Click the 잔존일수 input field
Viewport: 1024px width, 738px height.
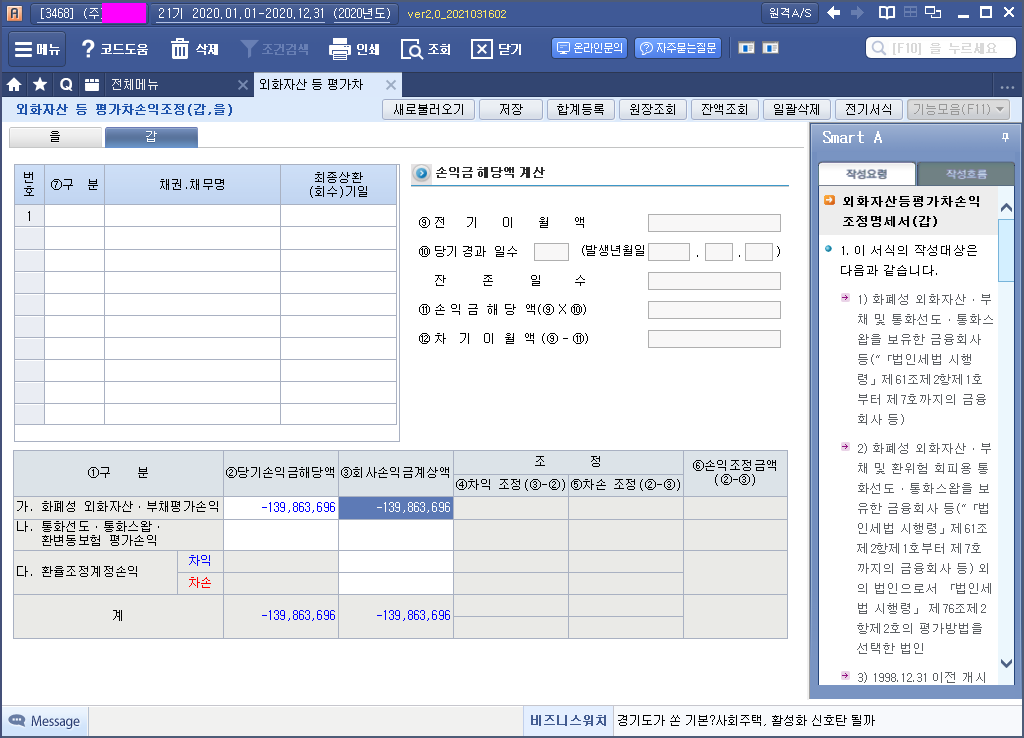(714, 281)
